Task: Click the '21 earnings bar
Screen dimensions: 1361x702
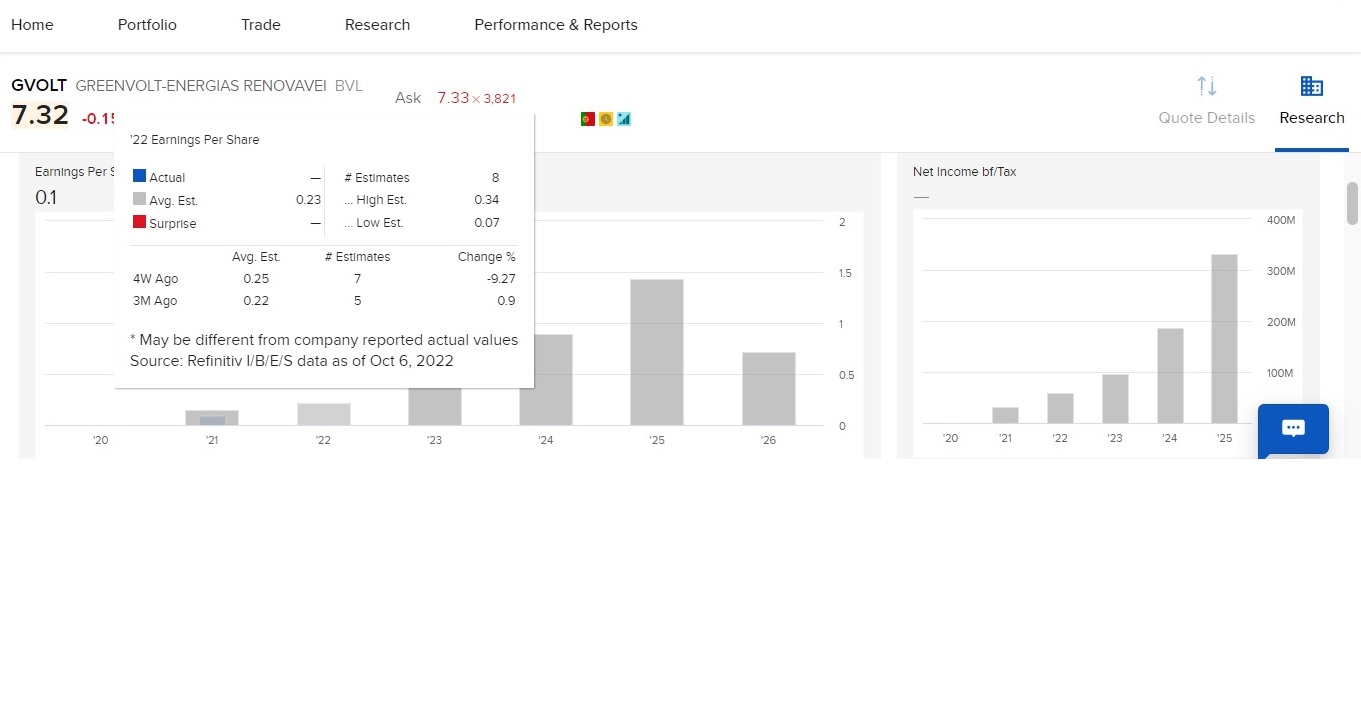Action: [212, 417]
